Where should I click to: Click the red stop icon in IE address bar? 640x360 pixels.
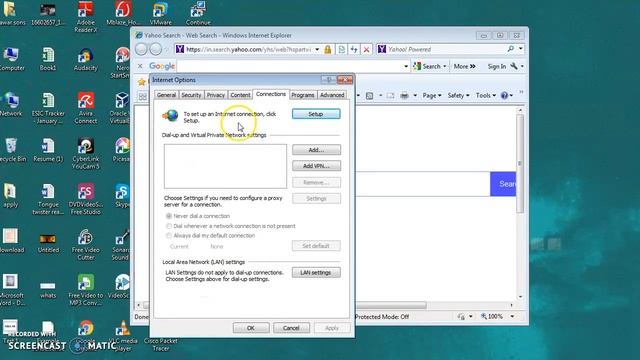[367, 49]
